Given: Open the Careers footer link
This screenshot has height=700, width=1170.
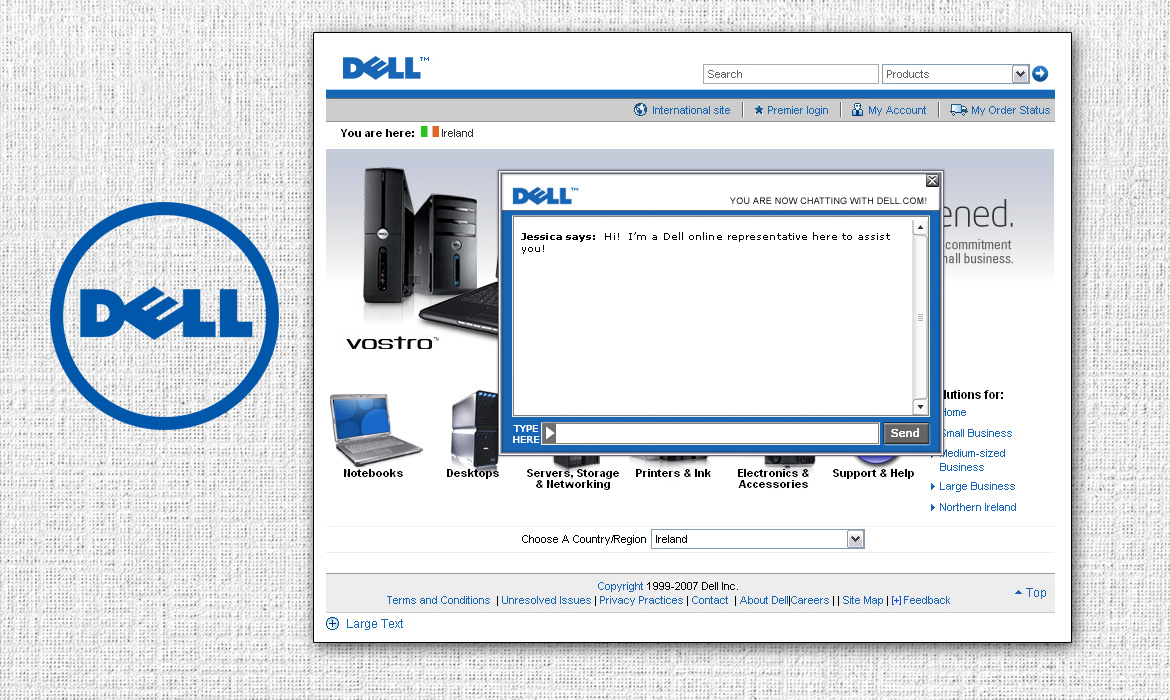Looking at the screenshot, I should (x=810, y=600).
